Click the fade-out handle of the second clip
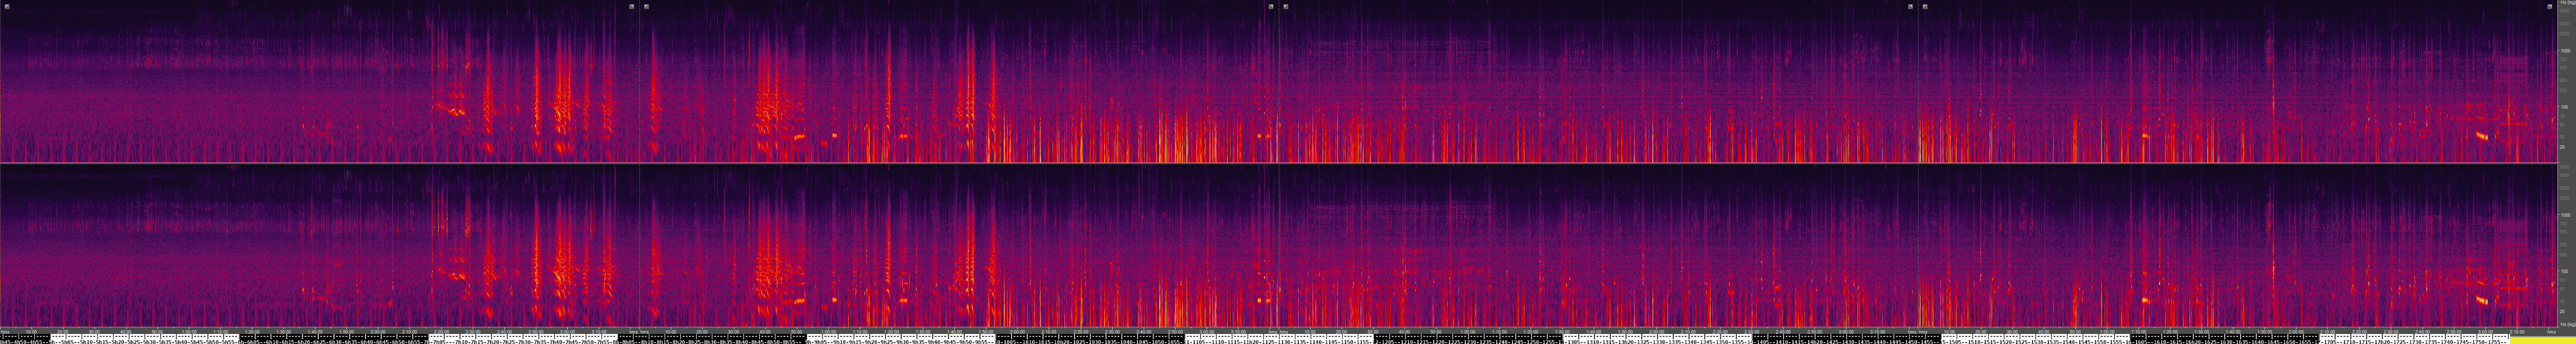 (1271, 6)
